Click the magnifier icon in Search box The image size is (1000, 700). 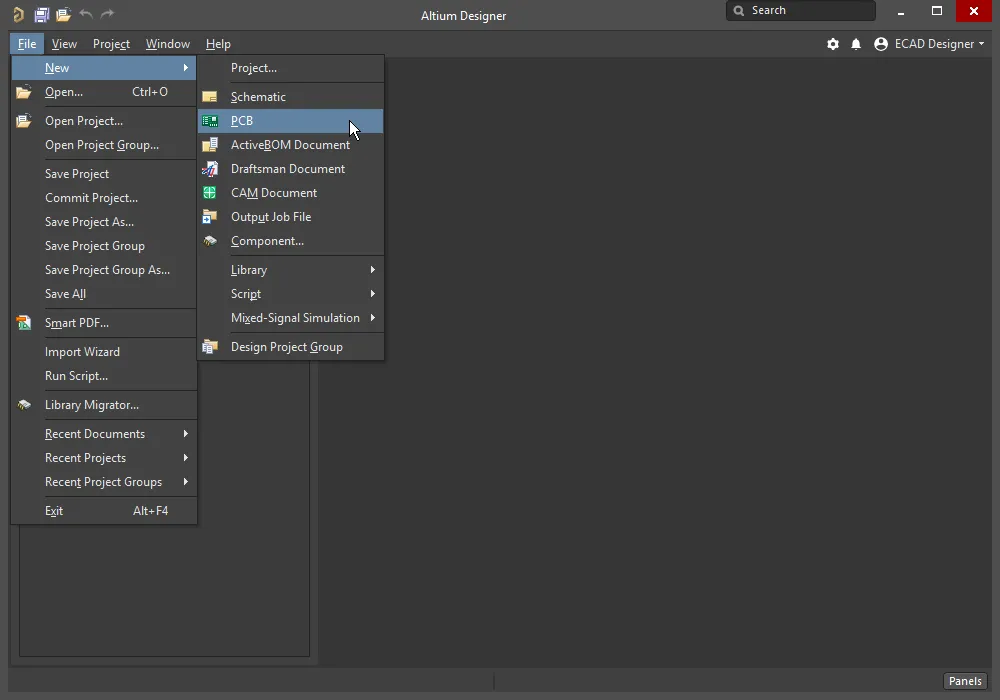(x=739, y=10)
